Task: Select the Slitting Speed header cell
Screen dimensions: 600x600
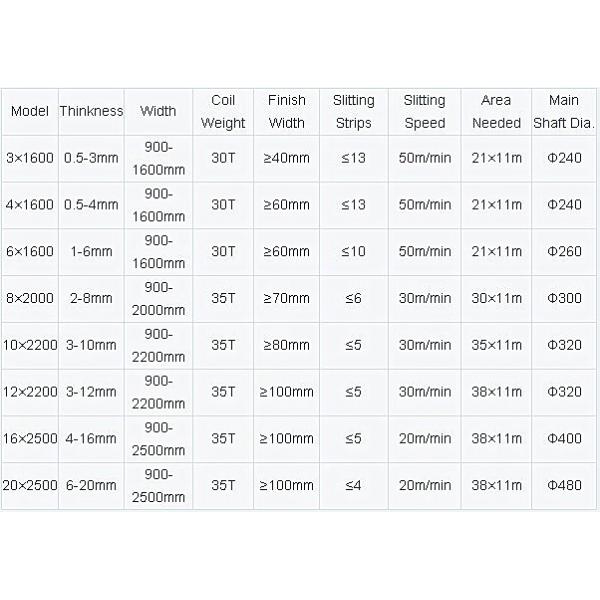Action: pos(425,112)
